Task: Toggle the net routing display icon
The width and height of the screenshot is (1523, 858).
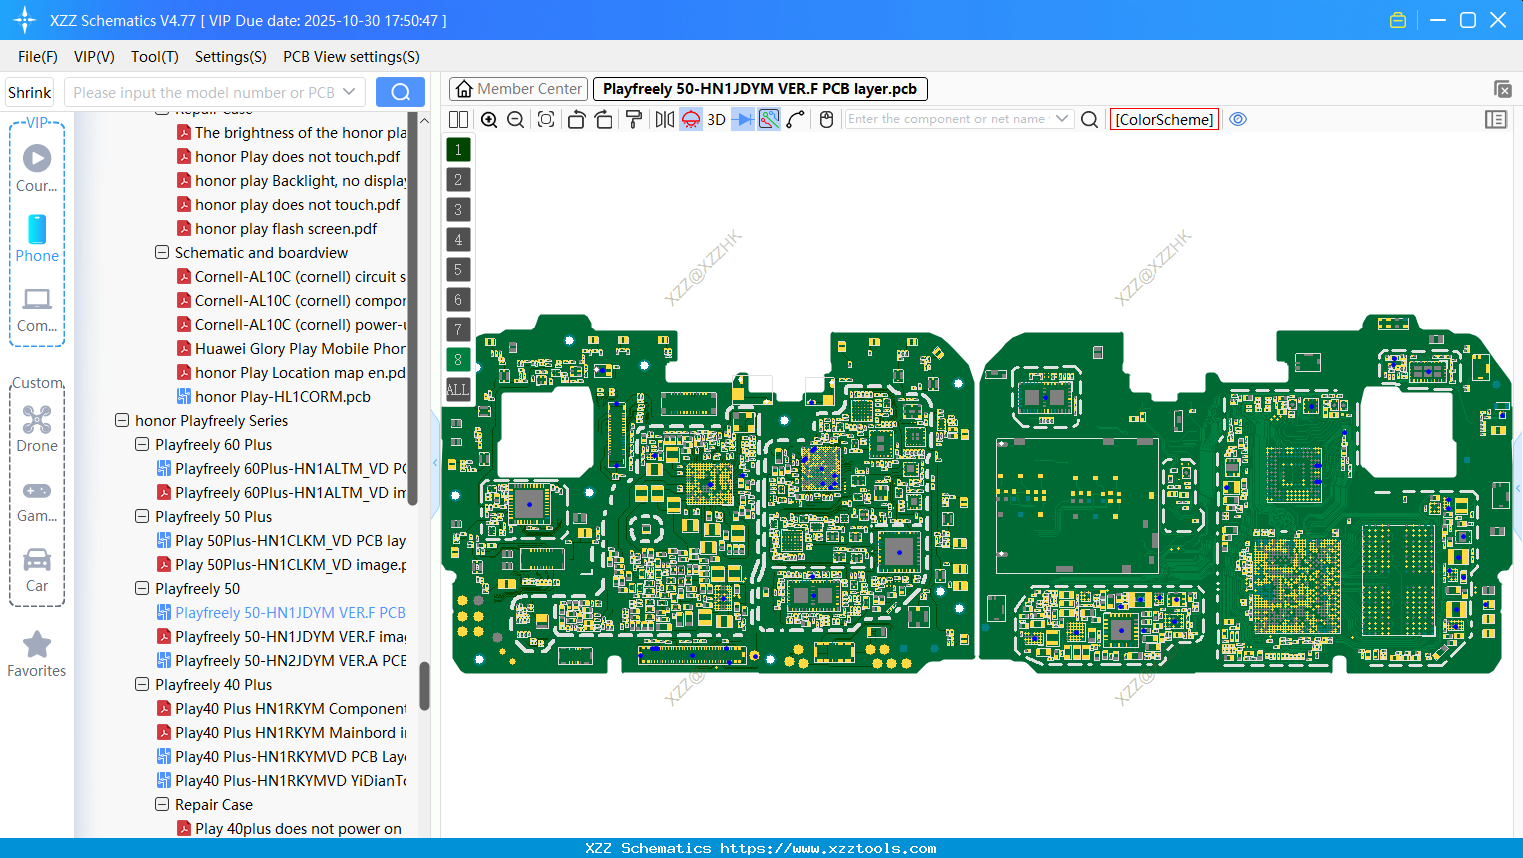Action: pyautogui.click(x=769, y=119)
